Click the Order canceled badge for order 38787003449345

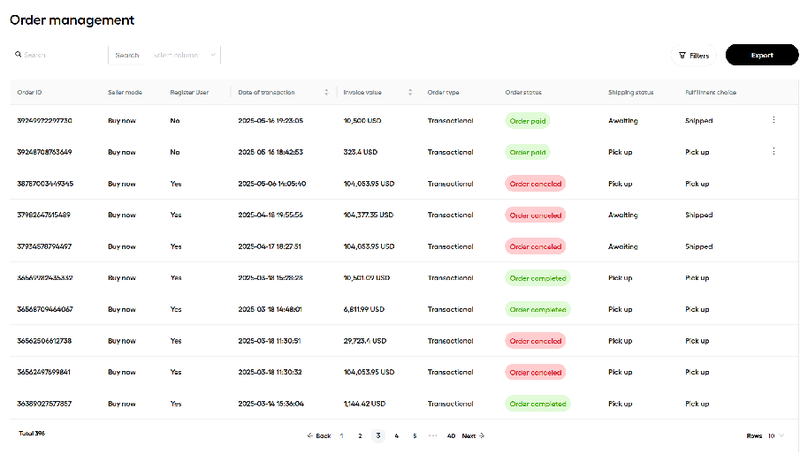[535, 184]
